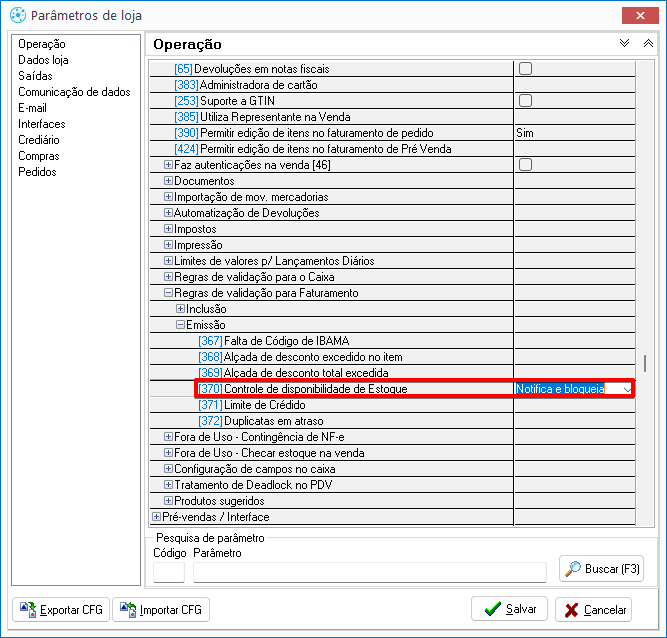The width and height of the screenshot is (667, 638).
Task: Save parameters with the Salvar button
Action: point(509,609)
